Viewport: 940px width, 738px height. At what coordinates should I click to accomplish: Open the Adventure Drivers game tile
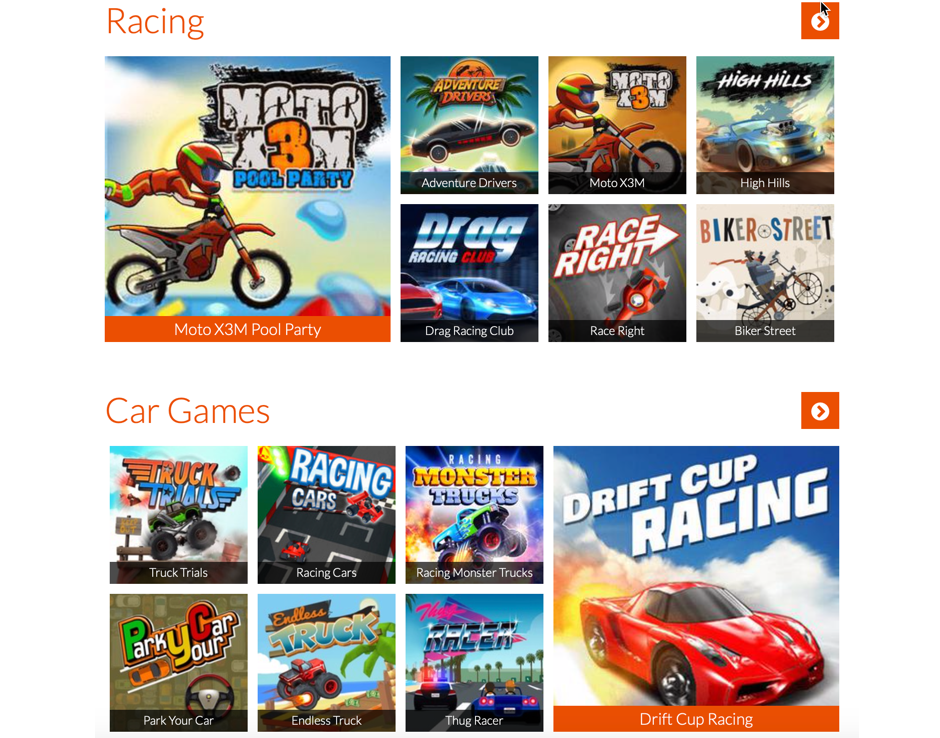tap(469, 125)
